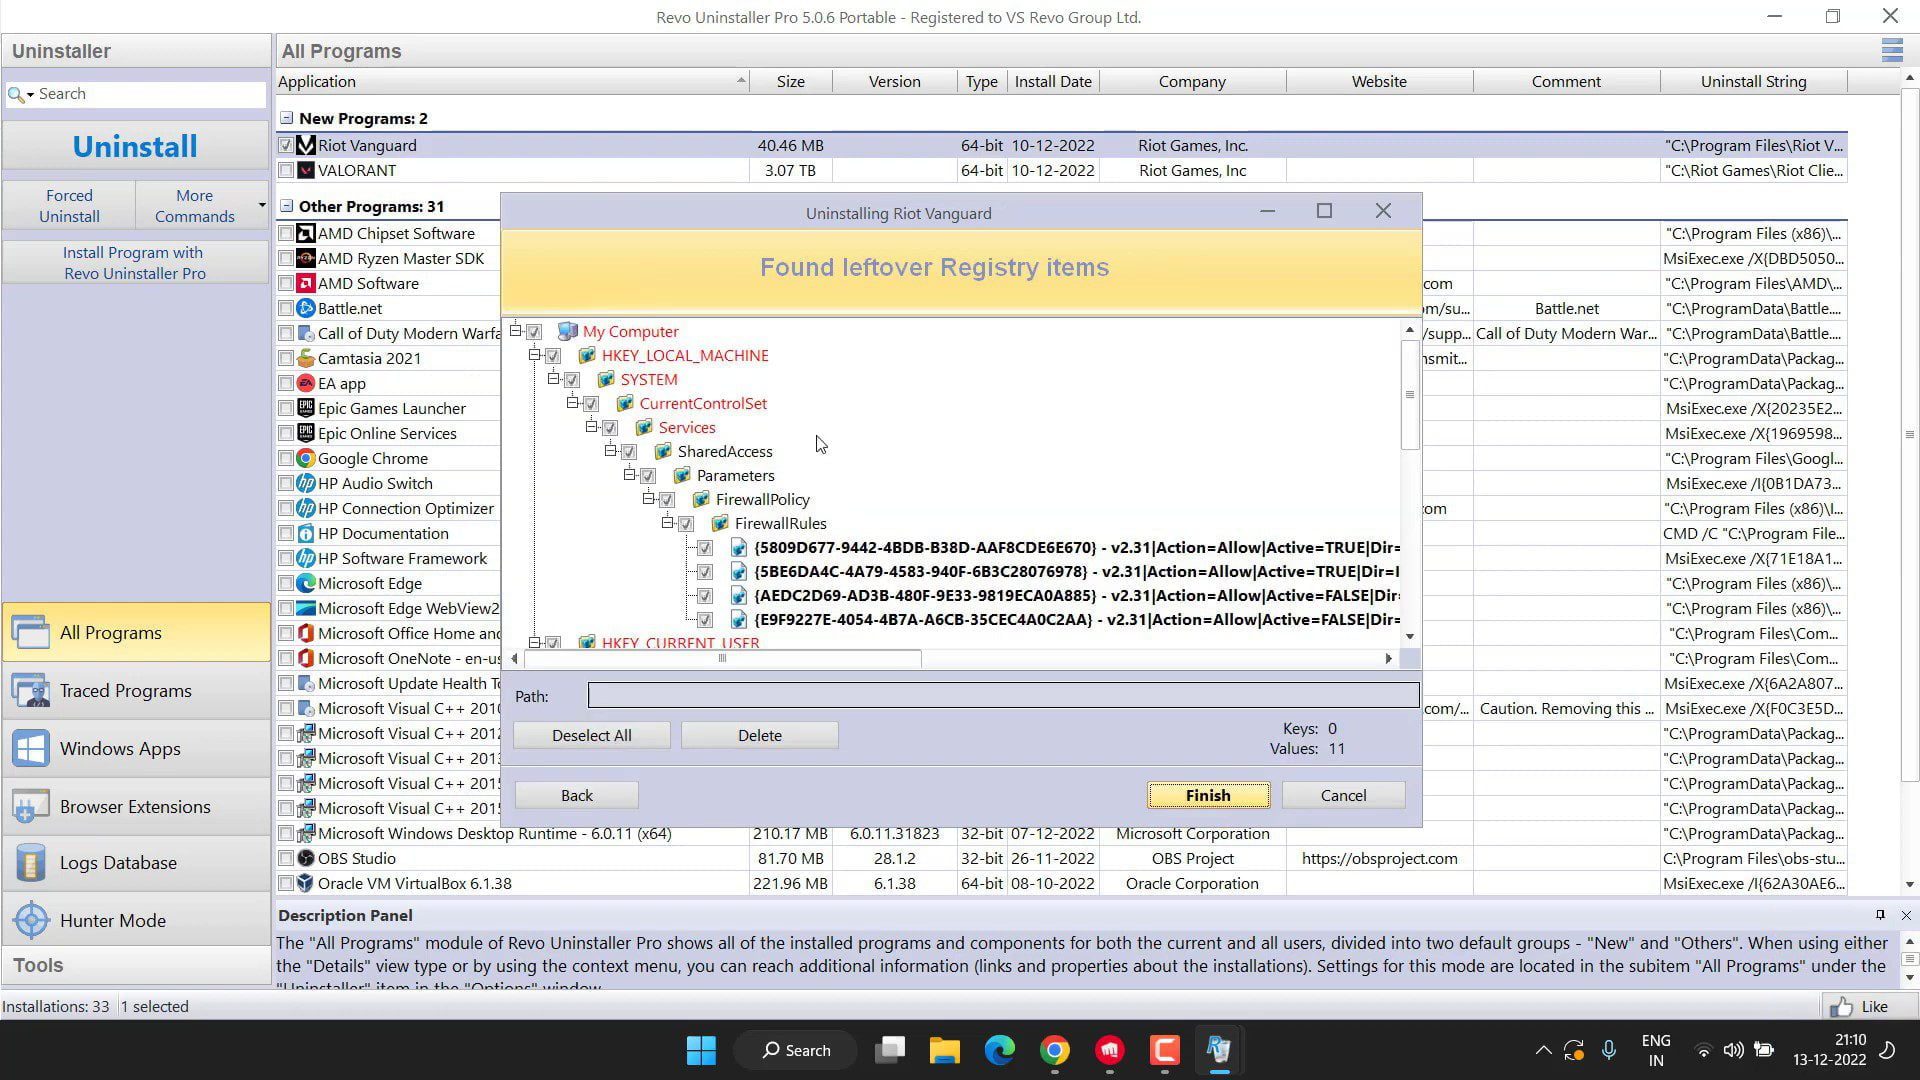This screenshot has height=1080, width=1920.
Task: Click the registry tree vertical scrollbar thumb
Action: pos(1410,395)
